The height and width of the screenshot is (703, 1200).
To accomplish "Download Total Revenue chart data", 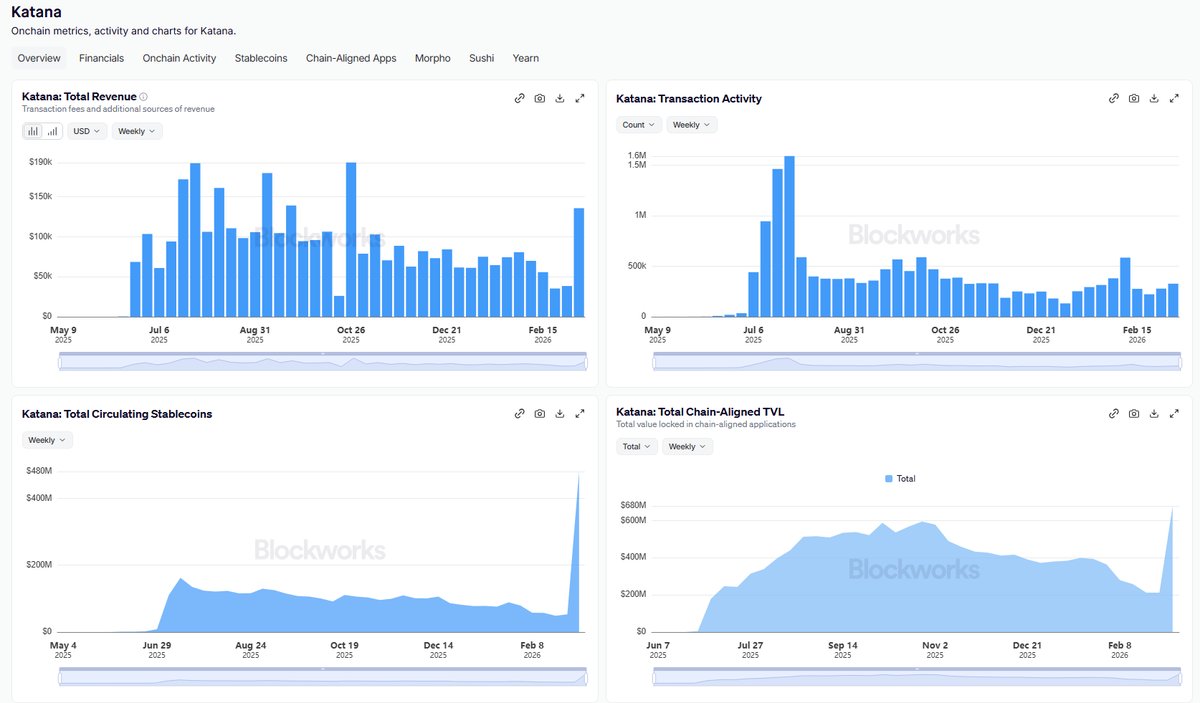I will (x=560, y=98).
